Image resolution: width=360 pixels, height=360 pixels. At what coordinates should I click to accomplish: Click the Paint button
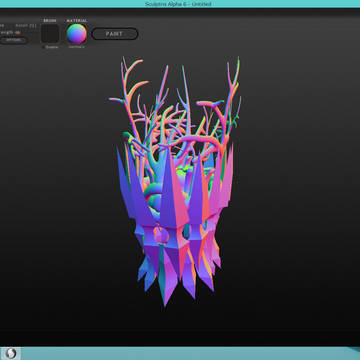tap(115, 34)
